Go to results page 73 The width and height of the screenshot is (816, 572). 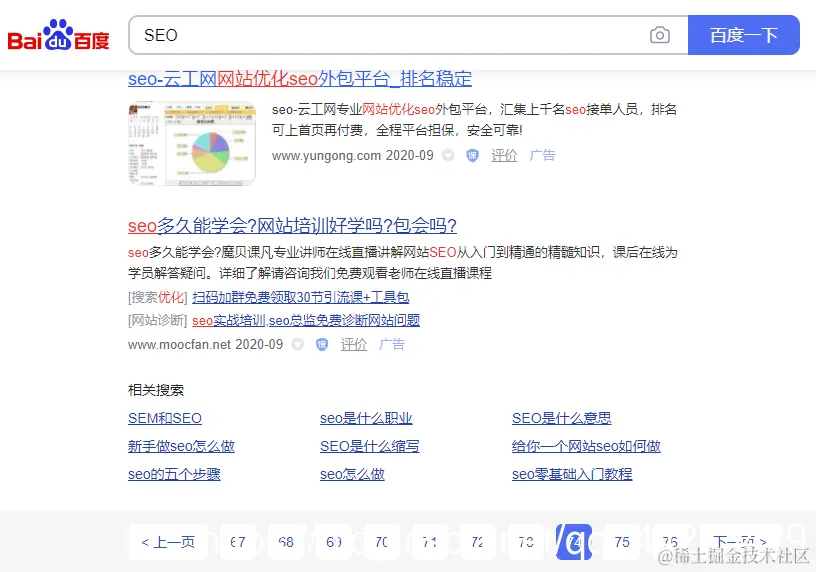click(x=526, y=542)
